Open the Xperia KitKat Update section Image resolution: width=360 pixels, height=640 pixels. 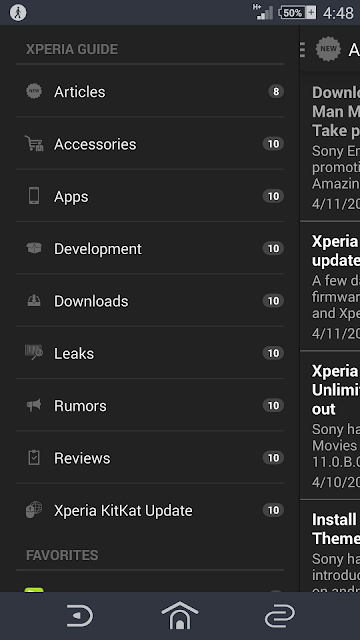tap(150, 510)
